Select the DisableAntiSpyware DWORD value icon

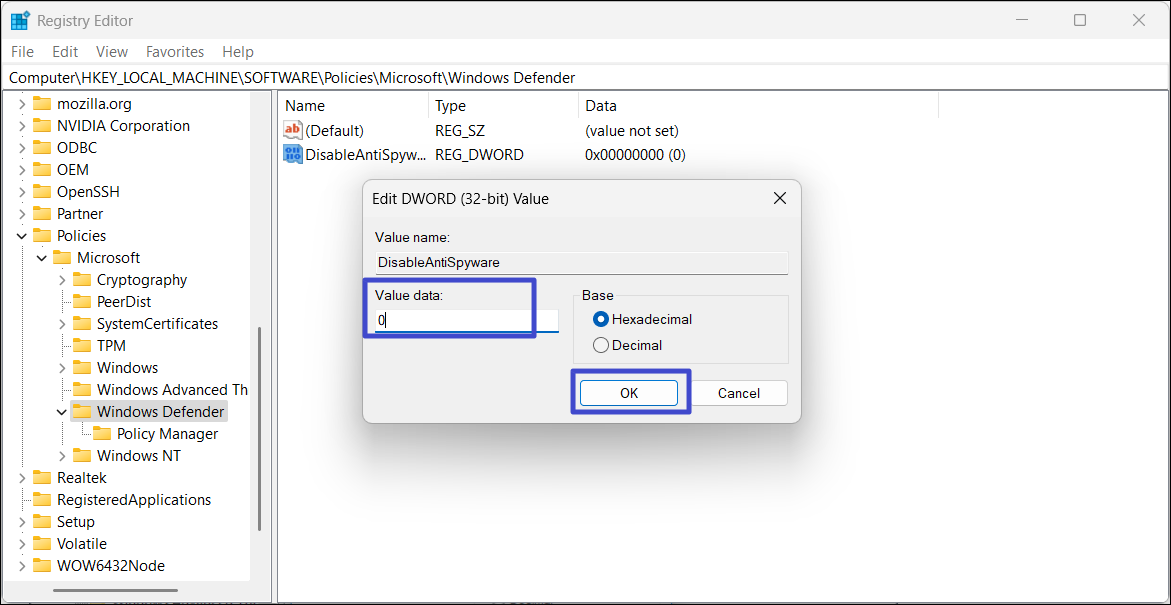[293, 155]
